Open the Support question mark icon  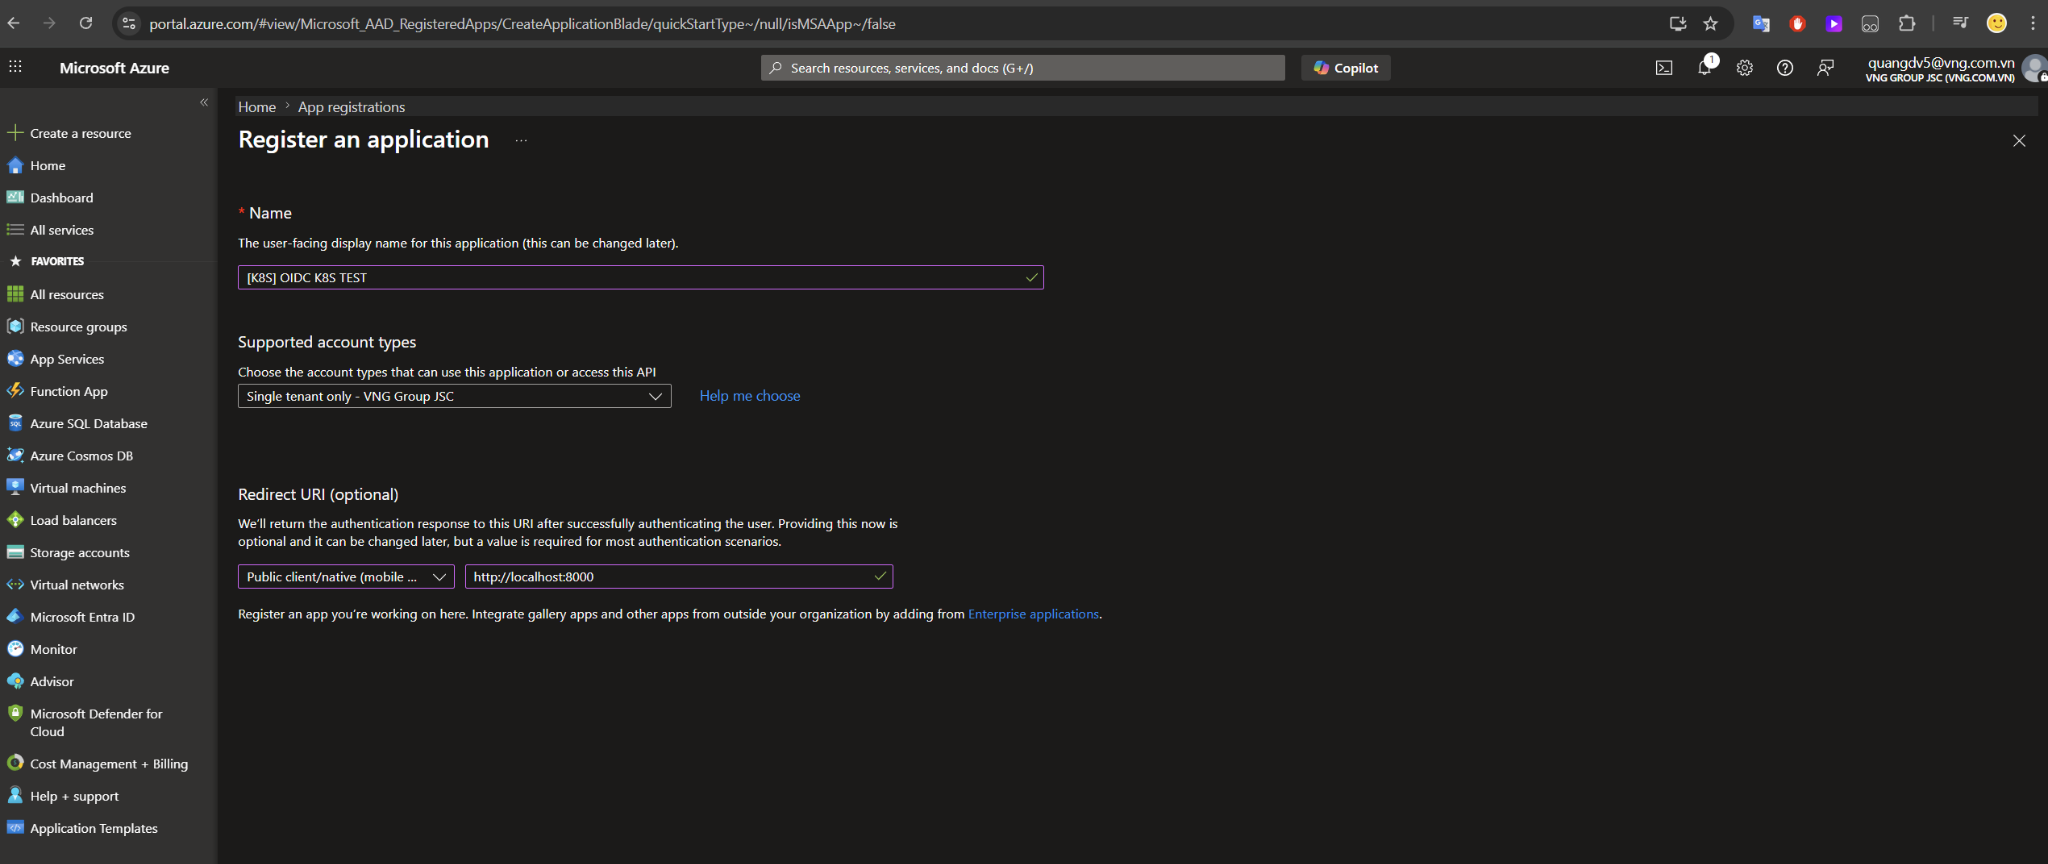coord(1785,68)
